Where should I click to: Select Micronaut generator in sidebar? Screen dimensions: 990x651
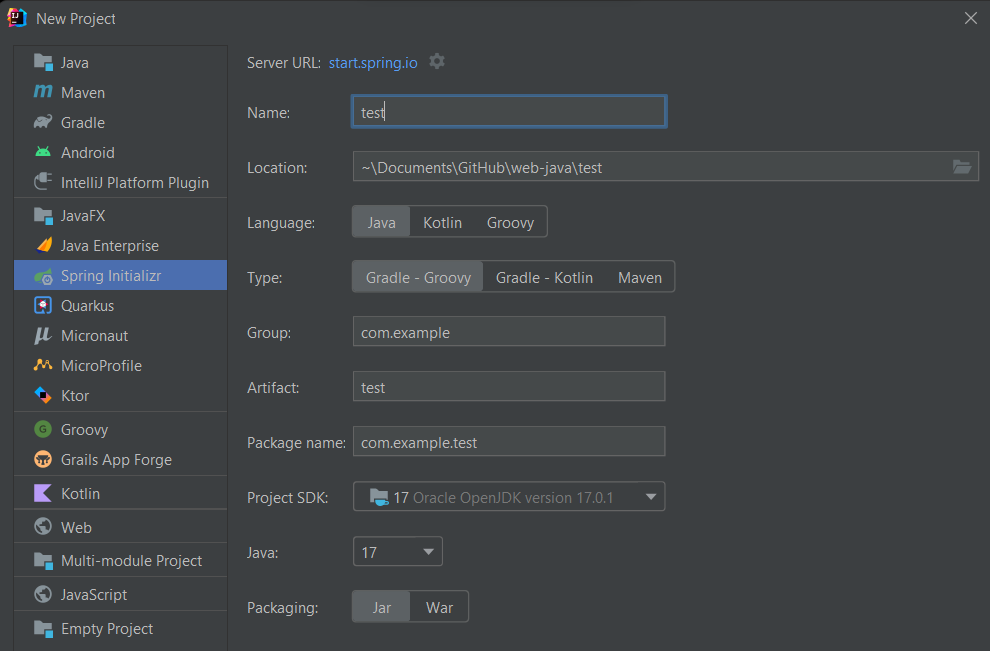(x=121, y=335)
